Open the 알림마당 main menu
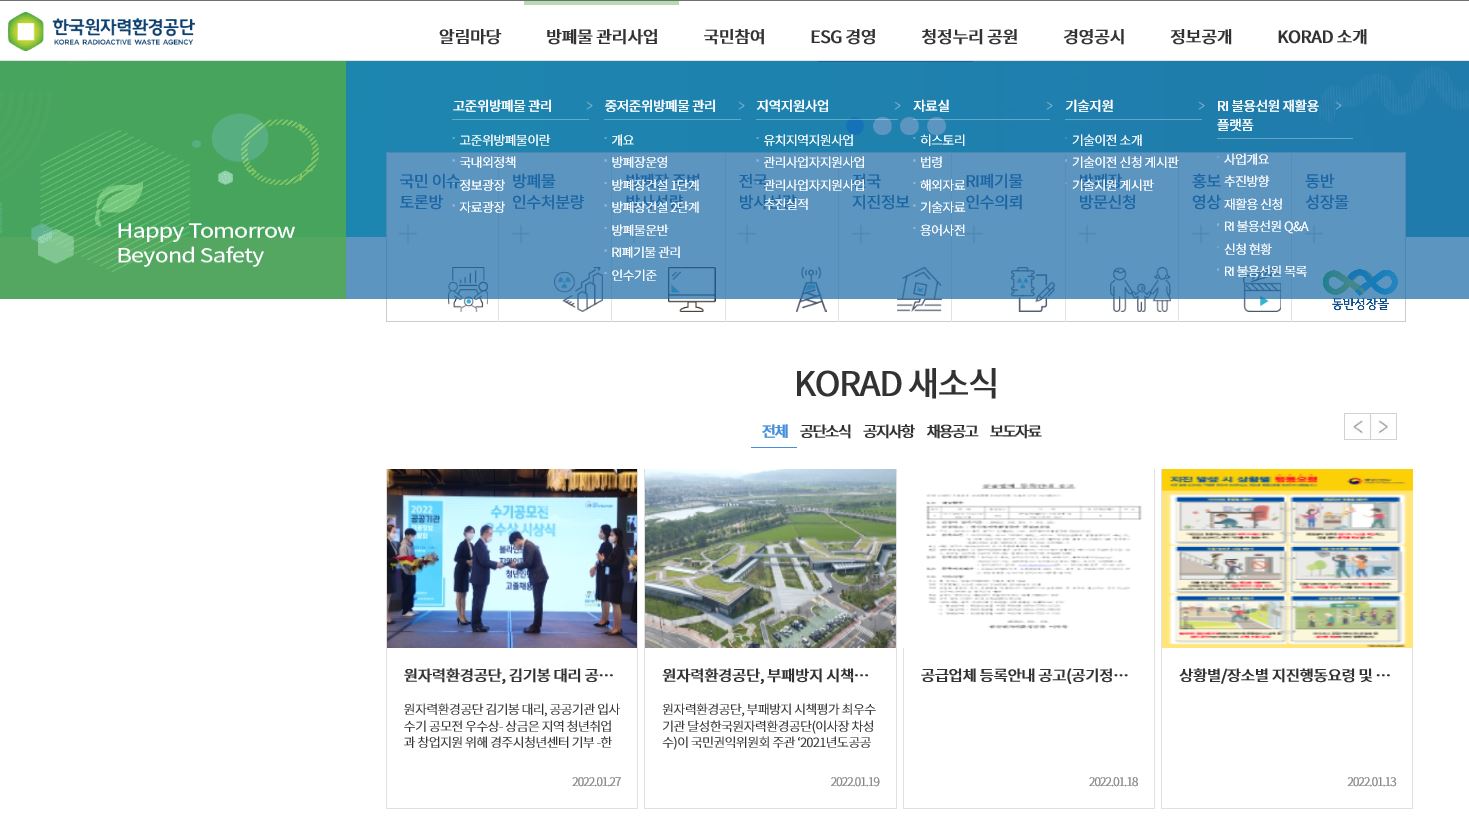Image resolution: width=1469 pixels, height=836 pixels. point(469,37)
